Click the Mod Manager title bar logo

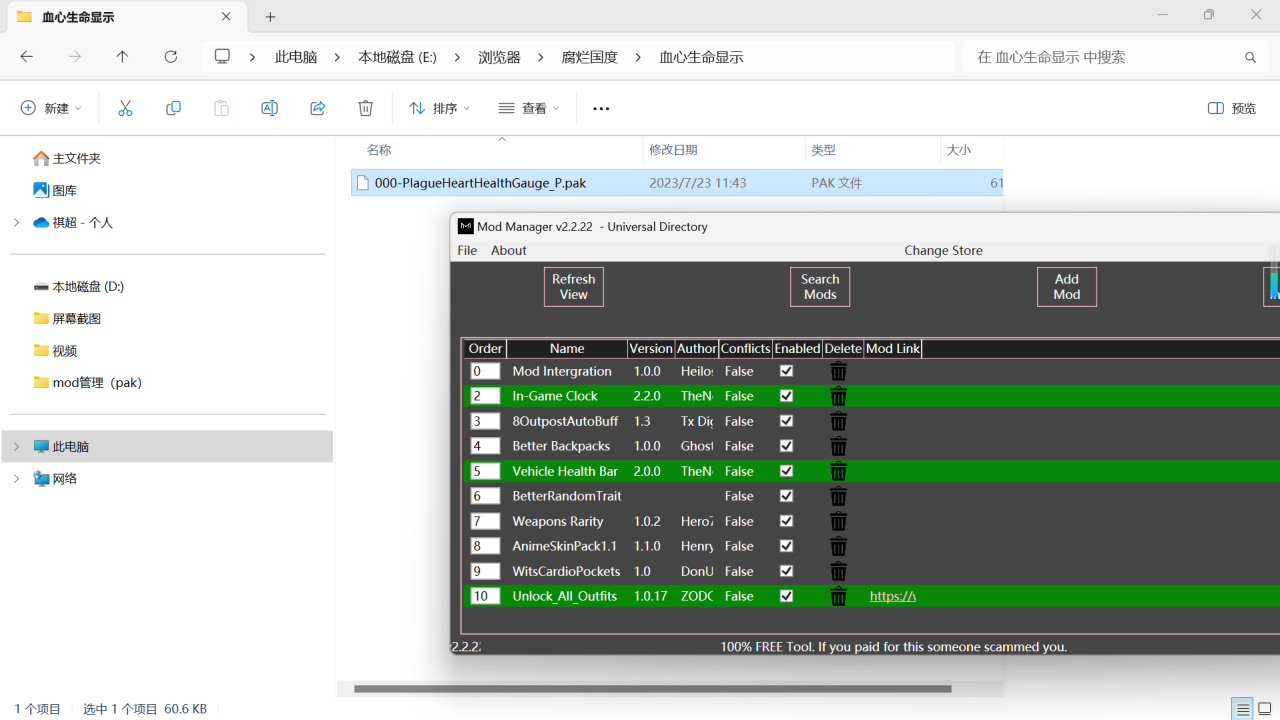[x=465, y=226]
